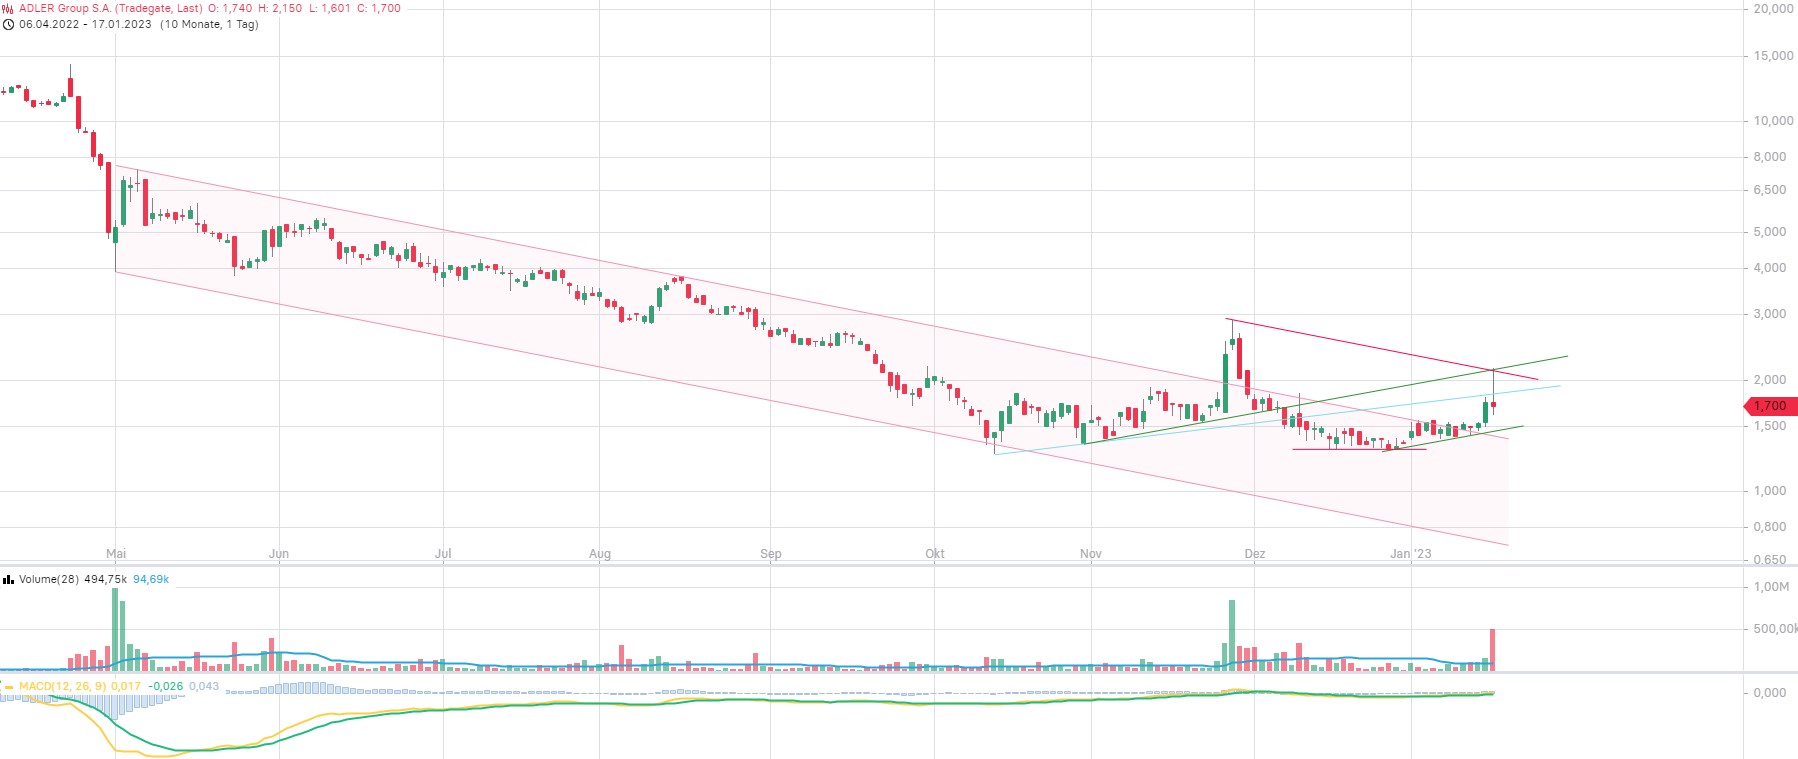Select the blue 94,69k volume average value
The width and height of the screenshot is (1798, 759).
151,579
